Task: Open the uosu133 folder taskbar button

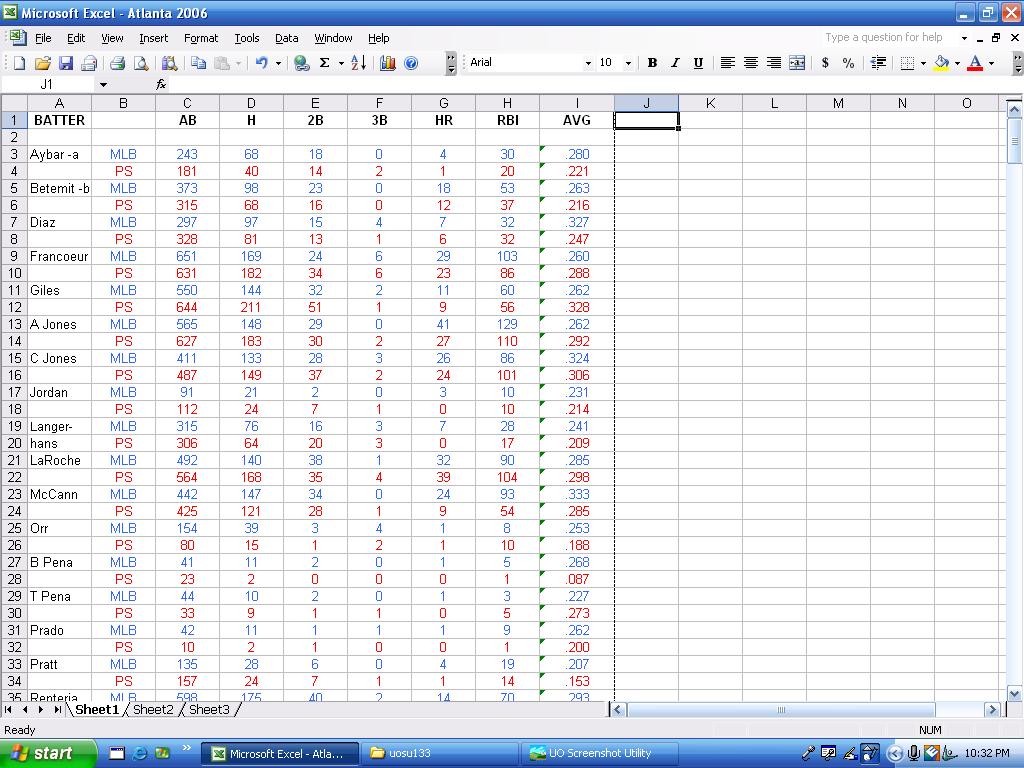Action: click(440, 753)
